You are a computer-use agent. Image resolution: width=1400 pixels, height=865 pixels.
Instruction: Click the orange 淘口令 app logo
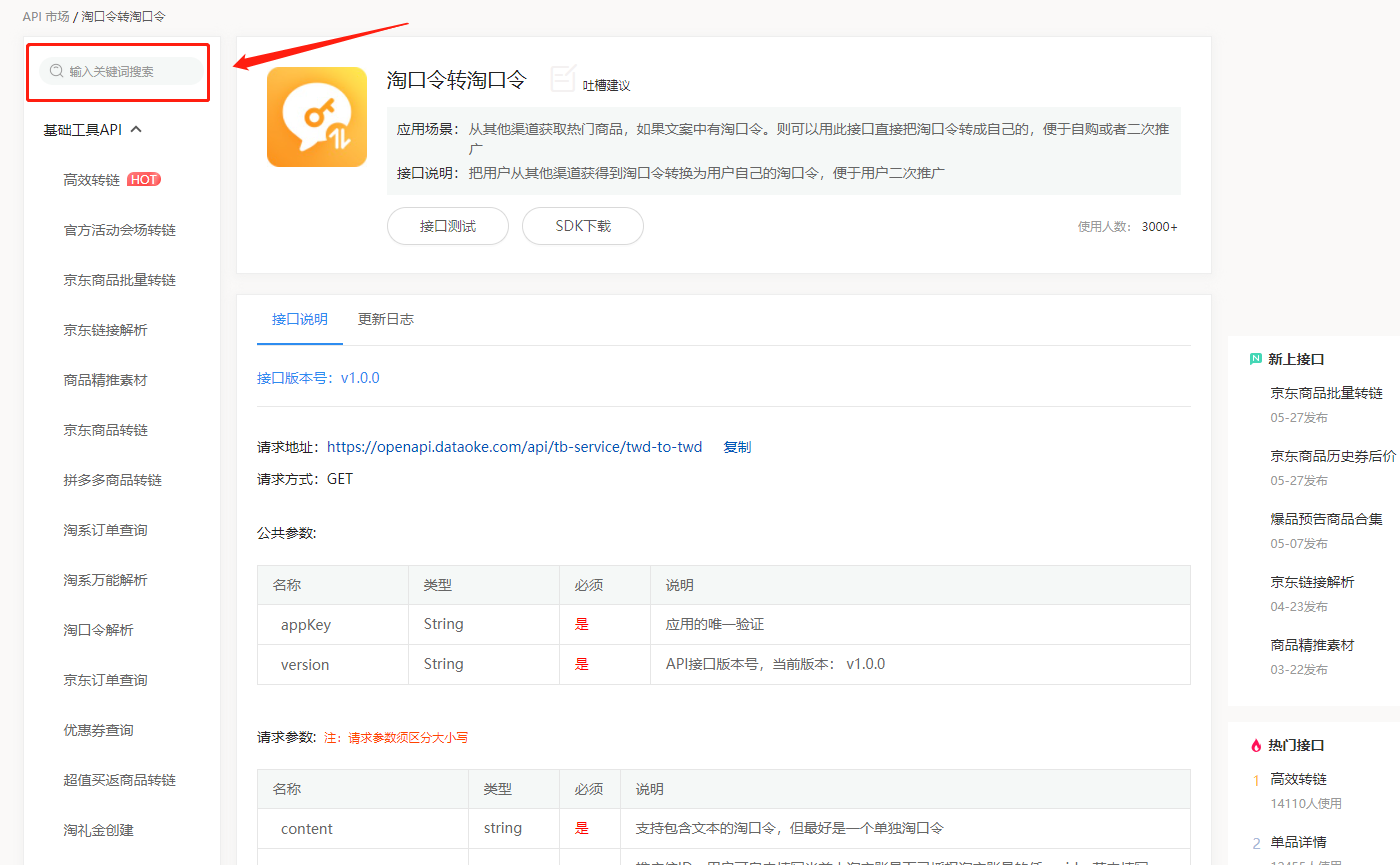[x=316, y=117]
